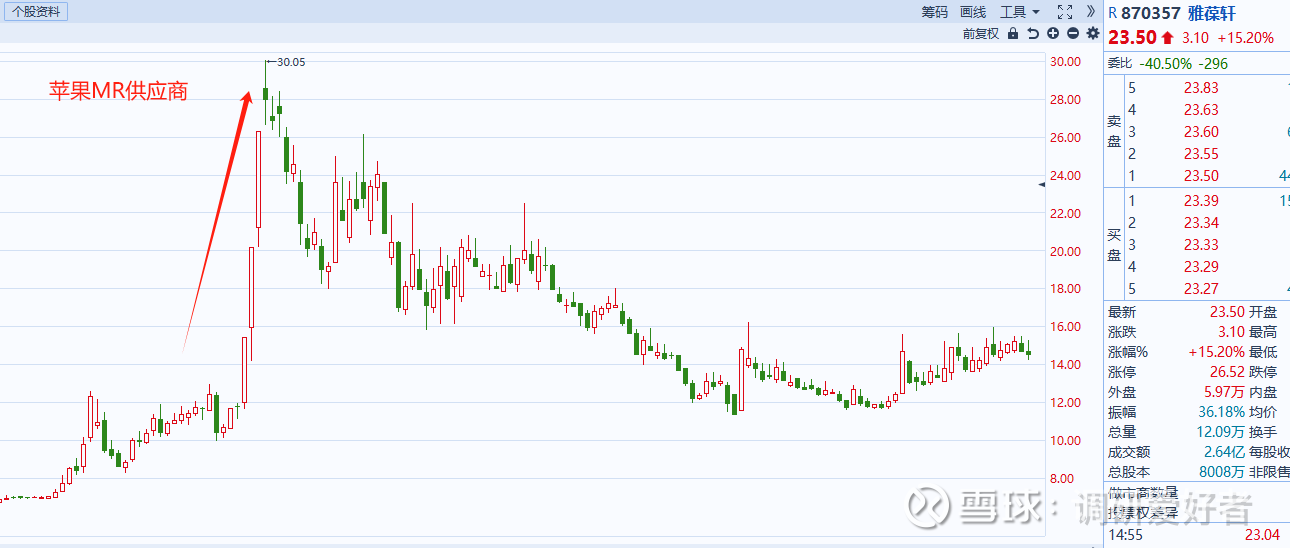Click the 卖盘 sell side label
This screenshot has width=1290, height=548.
[x=1114, y=130]
